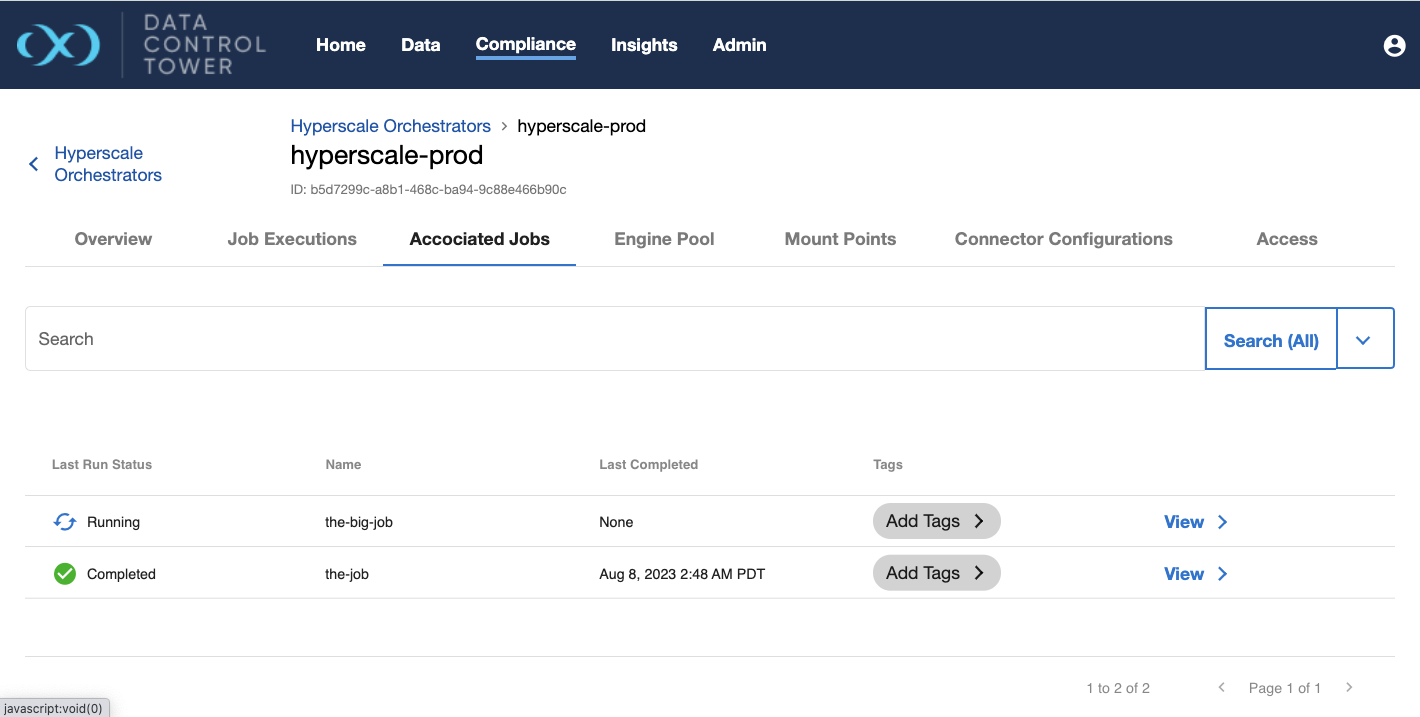Click the Running status icon for the-big-job
1420x717 pixels.
[x=65, y=522]
